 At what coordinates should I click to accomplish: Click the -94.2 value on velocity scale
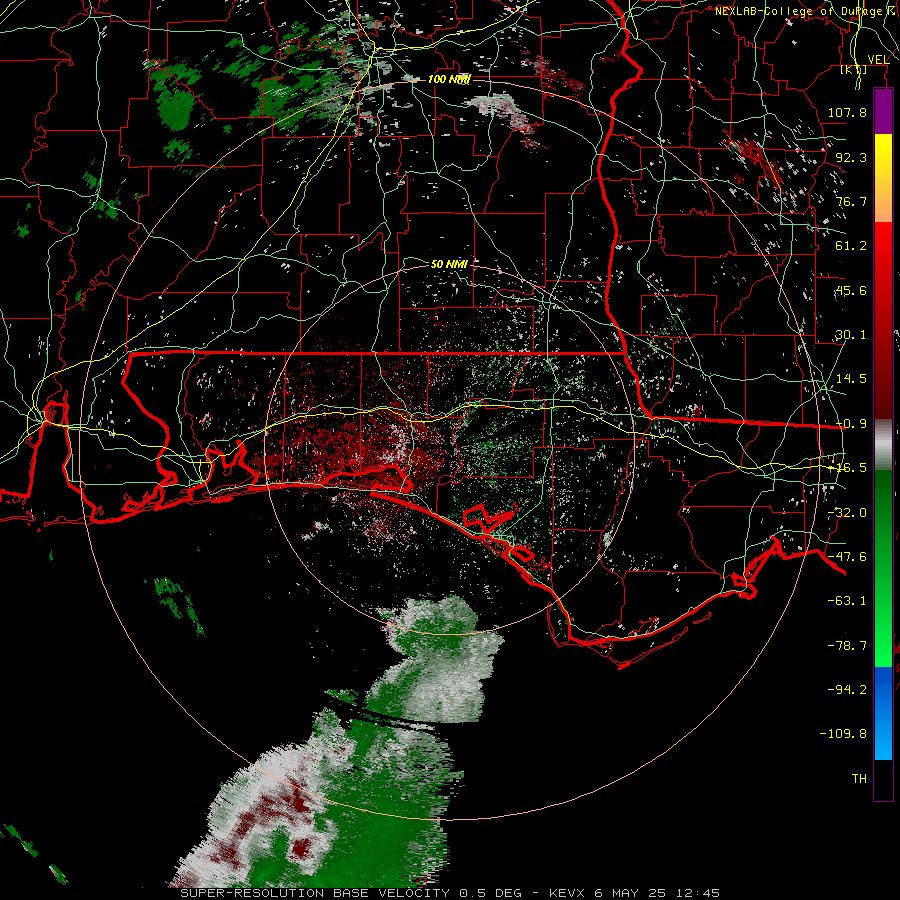point(847,690)
